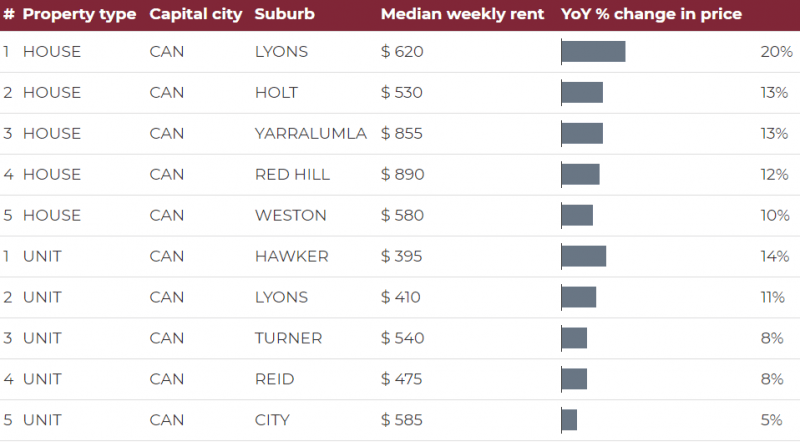Click the 5% bar for City unit
This screenshot has width=800, height=442.
click(569, 420)
